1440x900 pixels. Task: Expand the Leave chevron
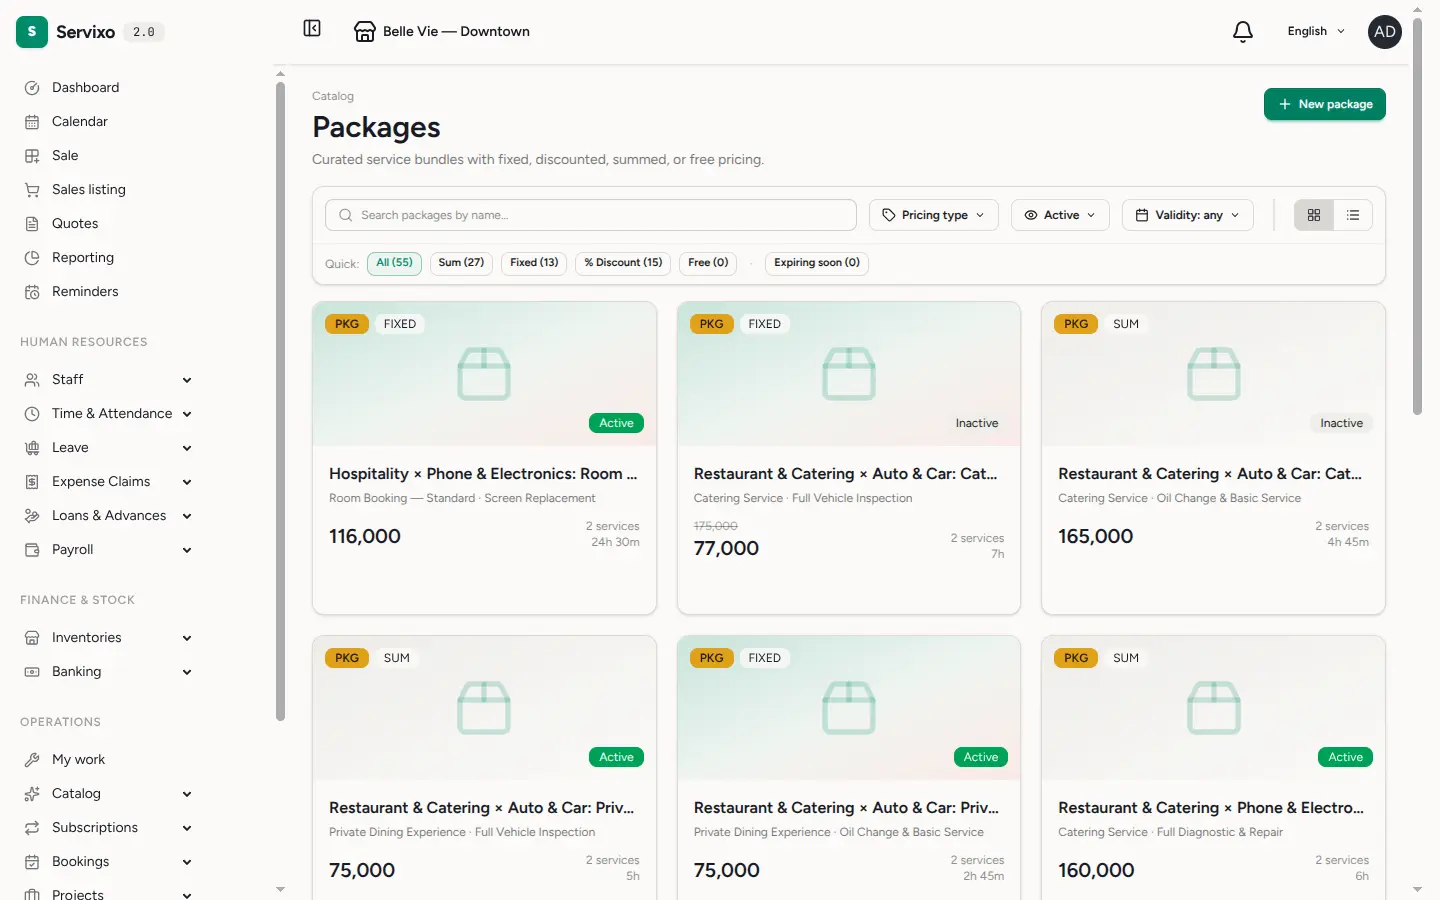tap(187, 448)
